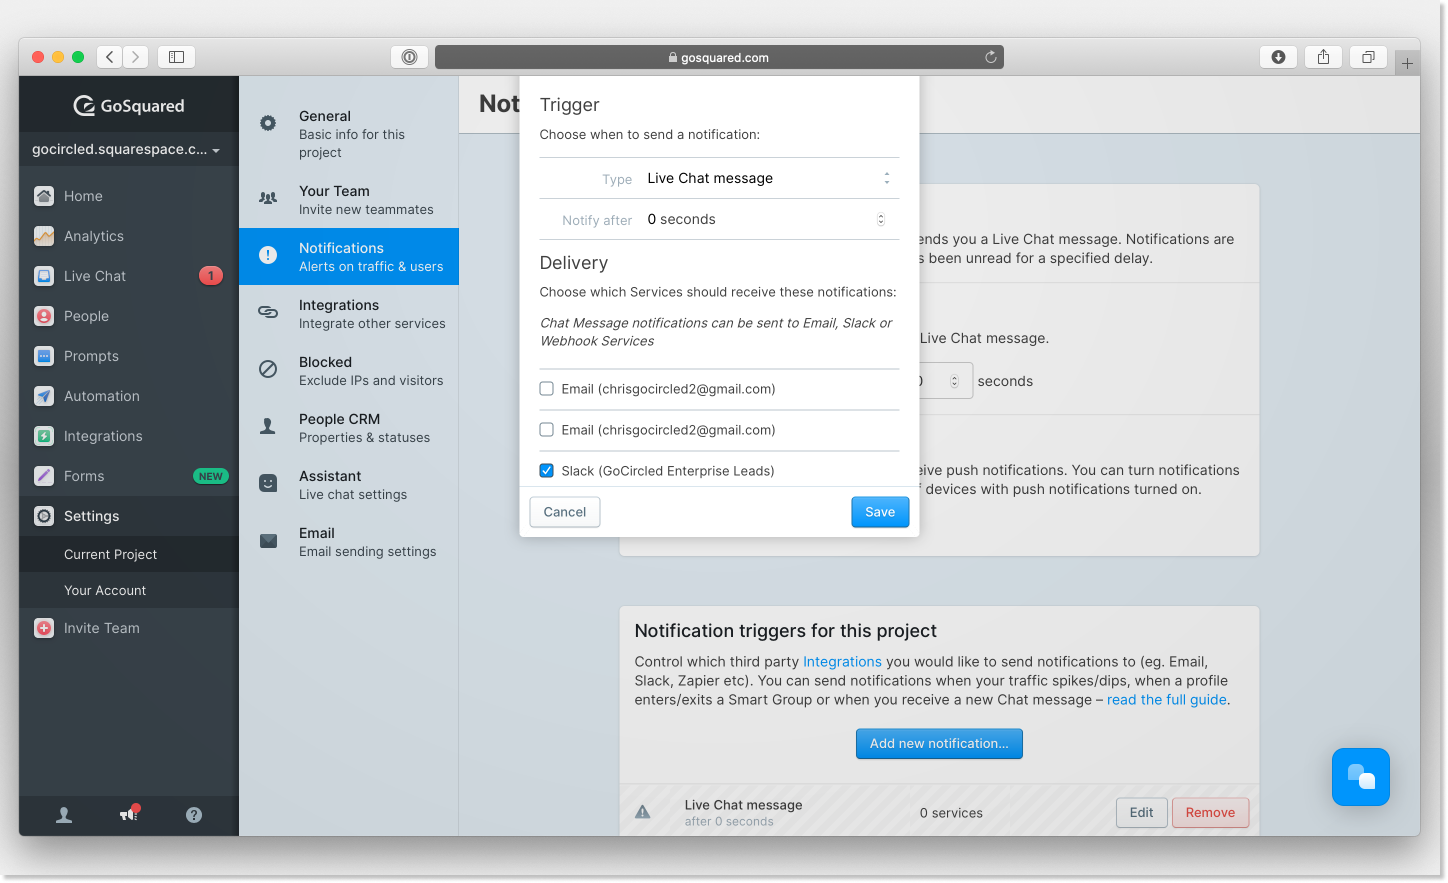Open the Home sidebar item
Viewport: 1448px width, 883px height.
click(x=128, y=196)
